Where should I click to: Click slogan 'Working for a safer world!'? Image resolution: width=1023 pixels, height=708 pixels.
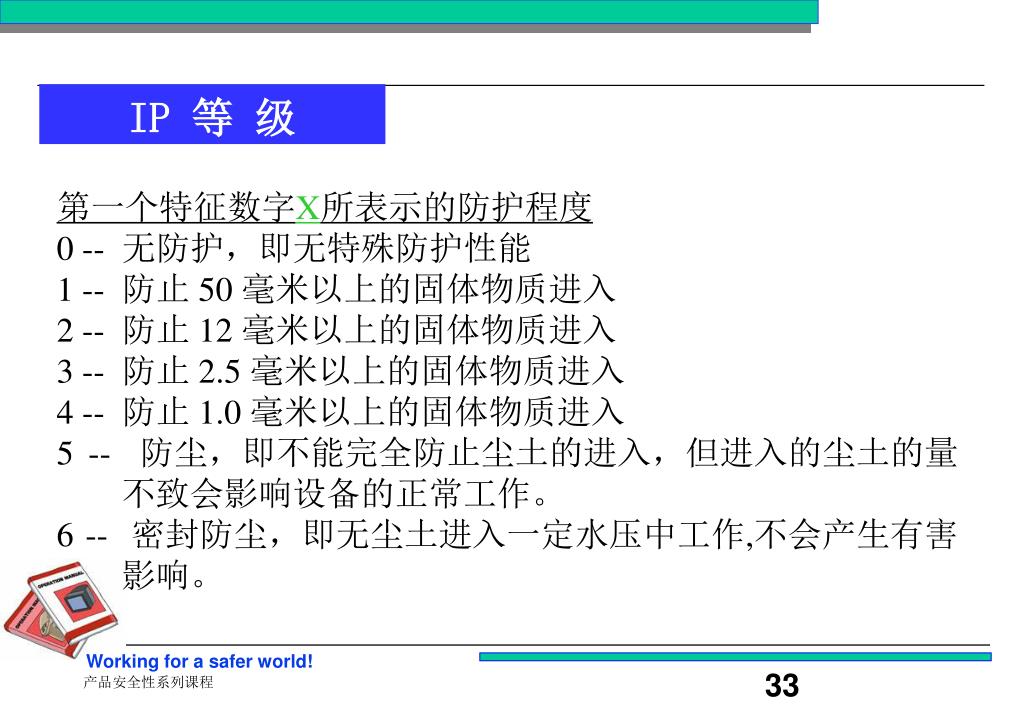[x=200, y=661]
